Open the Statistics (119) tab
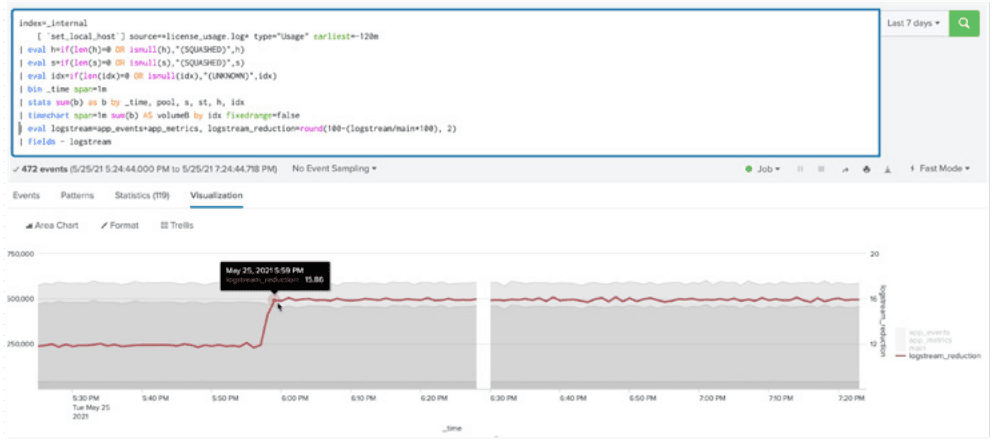The height and width of the screenshot is (440, 994). tap(143, 196)
